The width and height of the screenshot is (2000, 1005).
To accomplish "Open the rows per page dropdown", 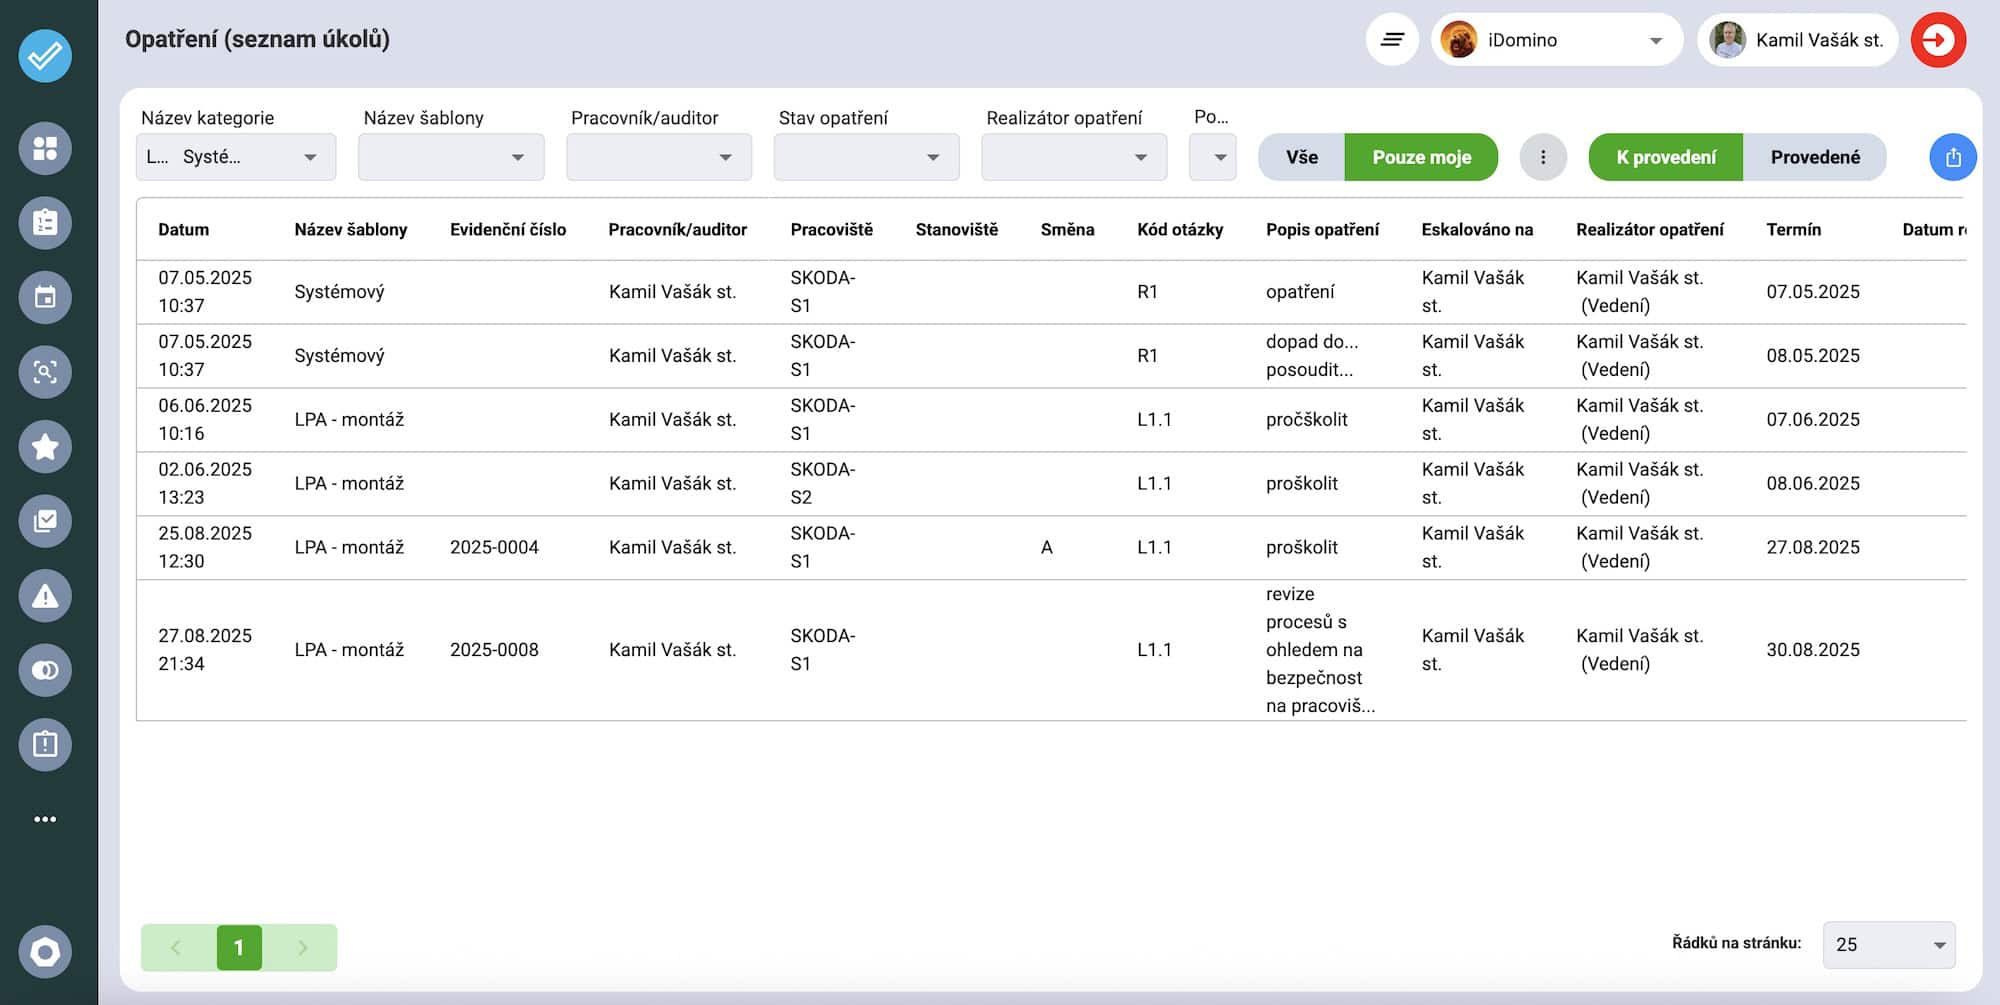I will coord(1888,945).
